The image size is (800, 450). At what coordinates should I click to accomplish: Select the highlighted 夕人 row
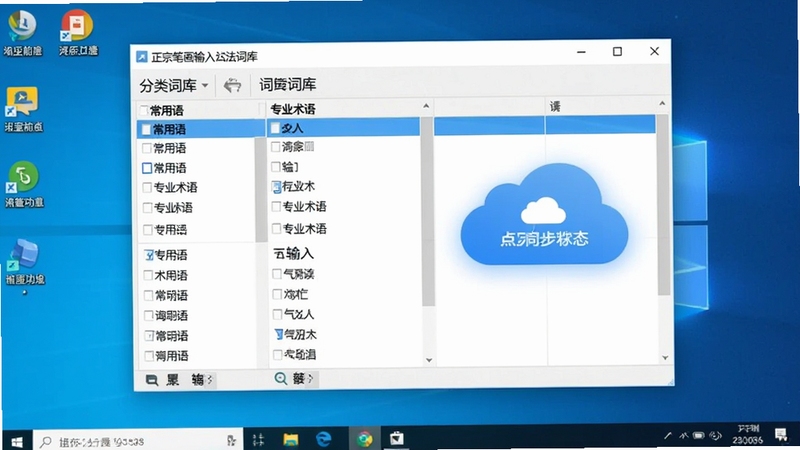tap(344, 128)
